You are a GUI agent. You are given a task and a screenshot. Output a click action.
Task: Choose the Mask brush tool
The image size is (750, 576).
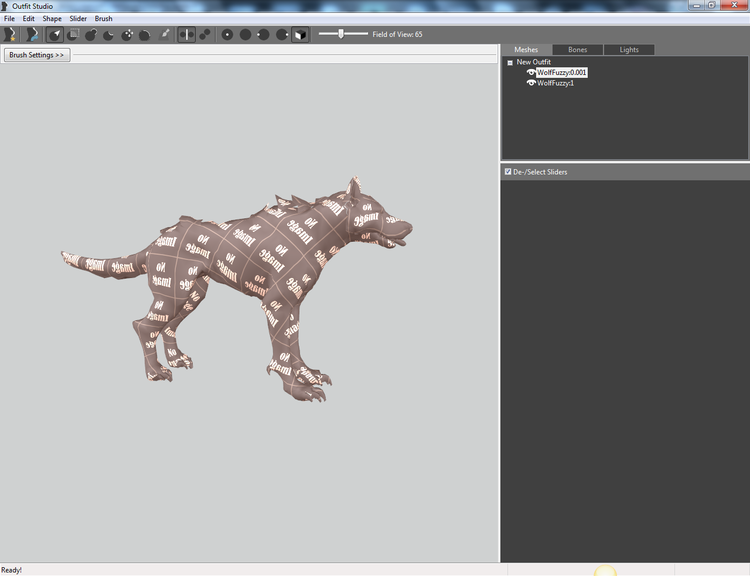pyautogui.click(x=73, y=34)
